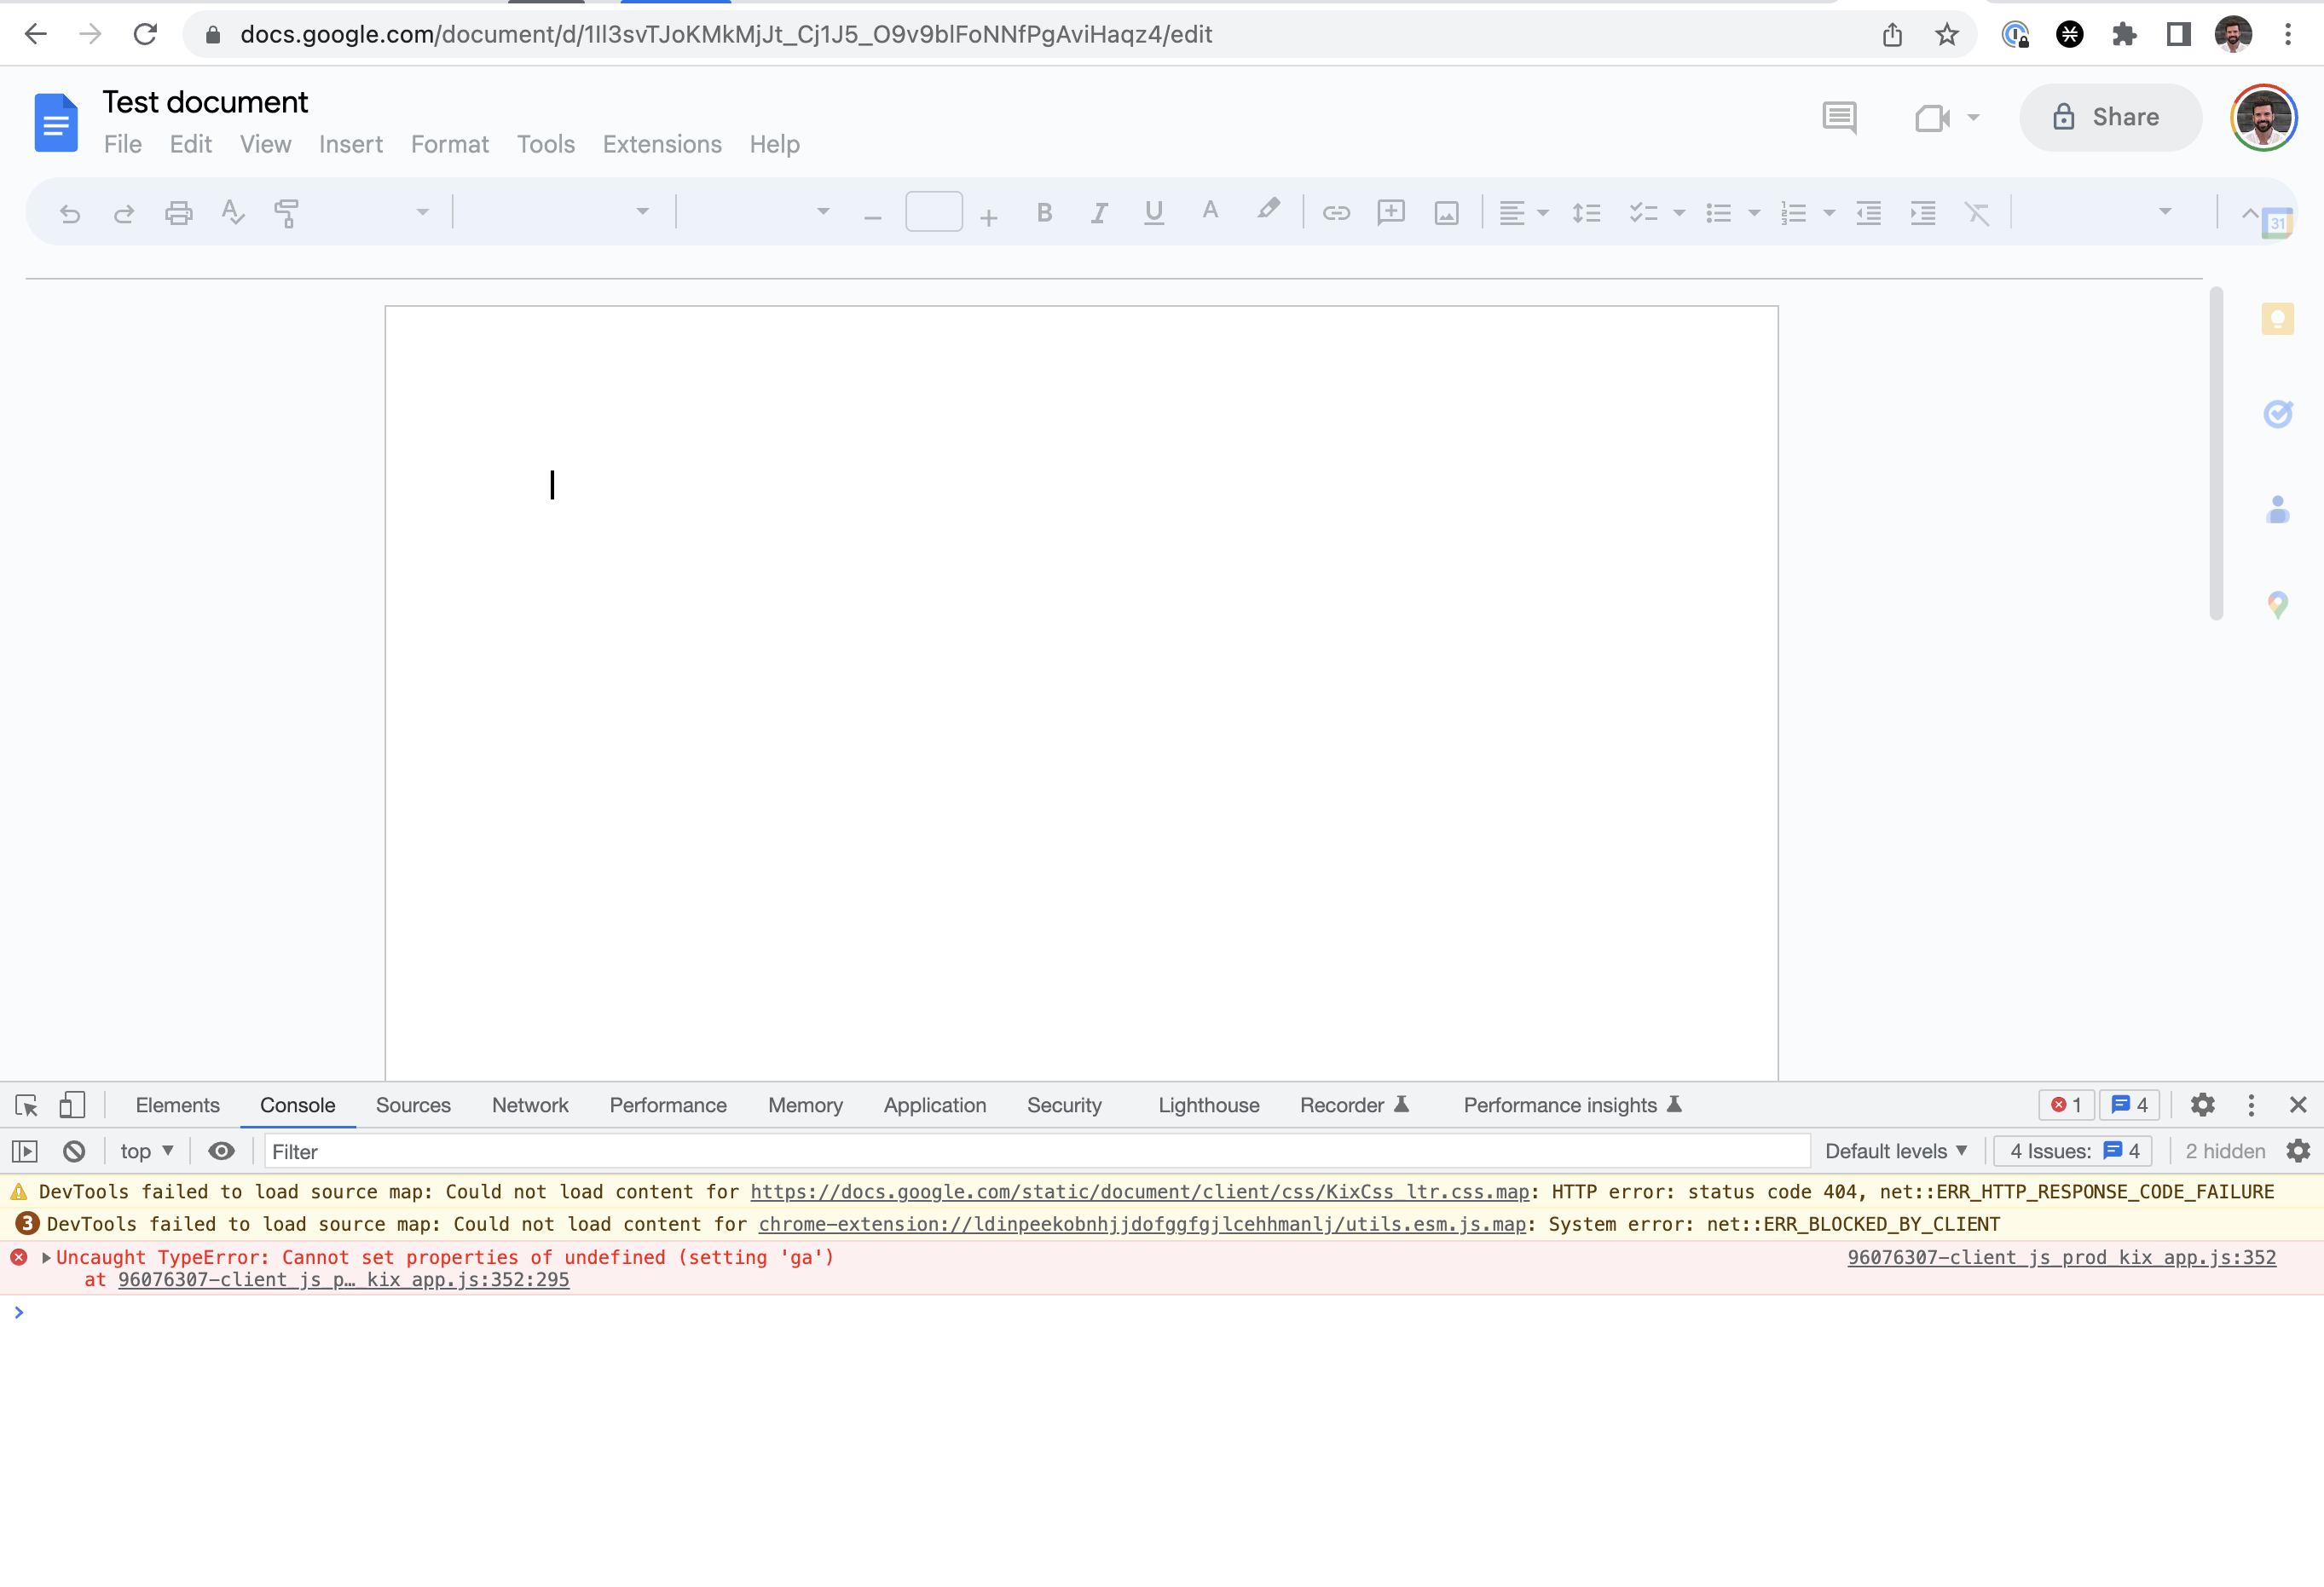
Task: Switch to the Network tab in DevTools
Action: click(530, 1105)
